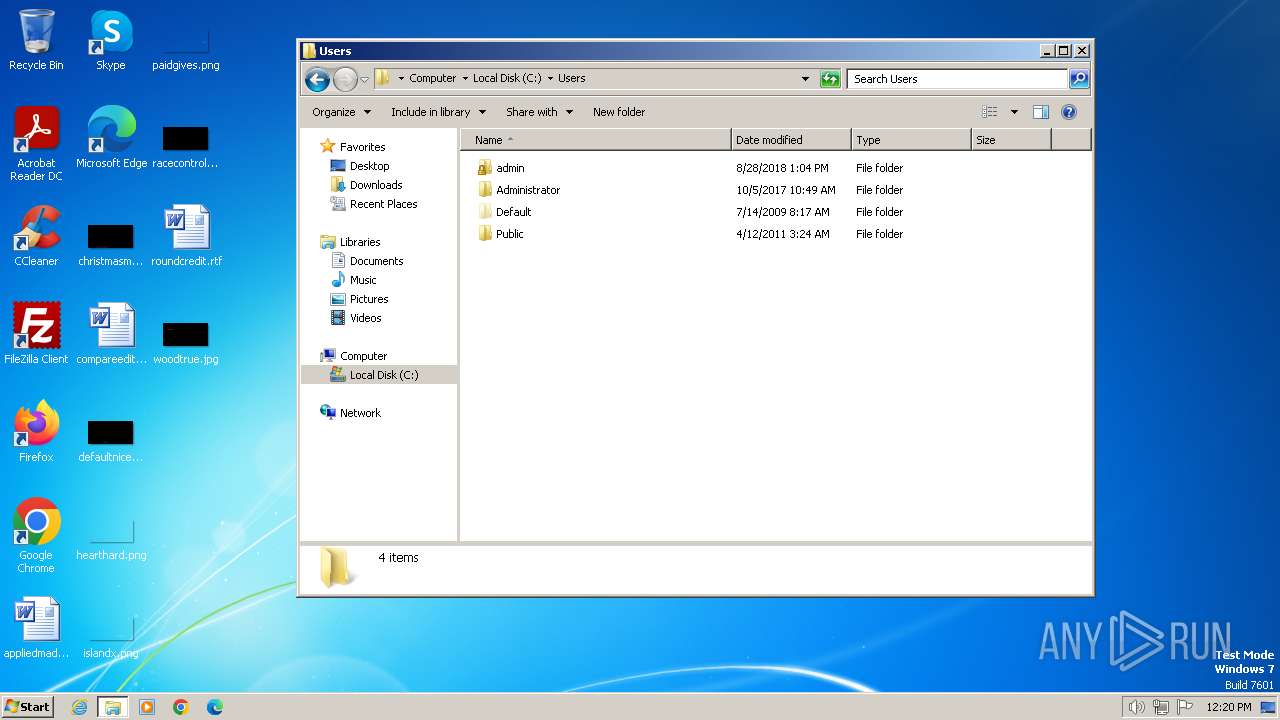Sort by the Date modified column header
This screenshot has height=720, width=1280.
point(791,140)
